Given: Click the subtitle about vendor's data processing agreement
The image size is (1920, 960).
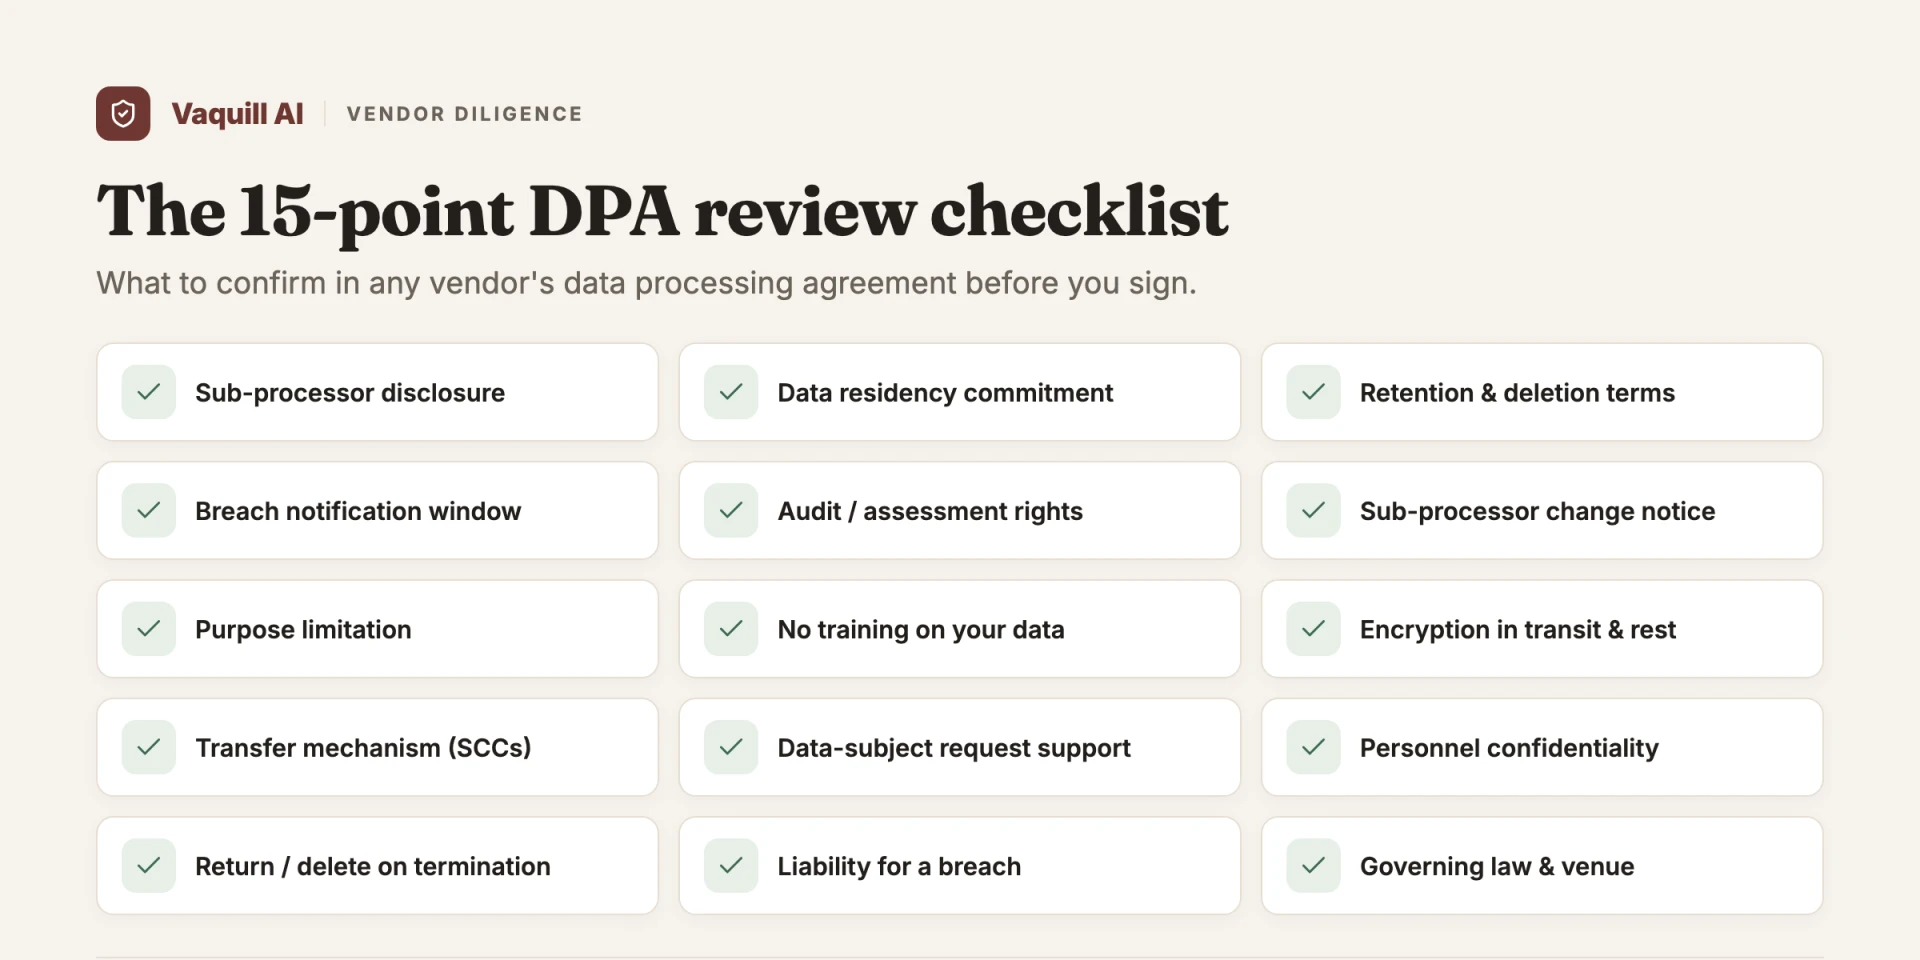Looking at the screenshot, I should pyautogui.click(x=646, y=283).
